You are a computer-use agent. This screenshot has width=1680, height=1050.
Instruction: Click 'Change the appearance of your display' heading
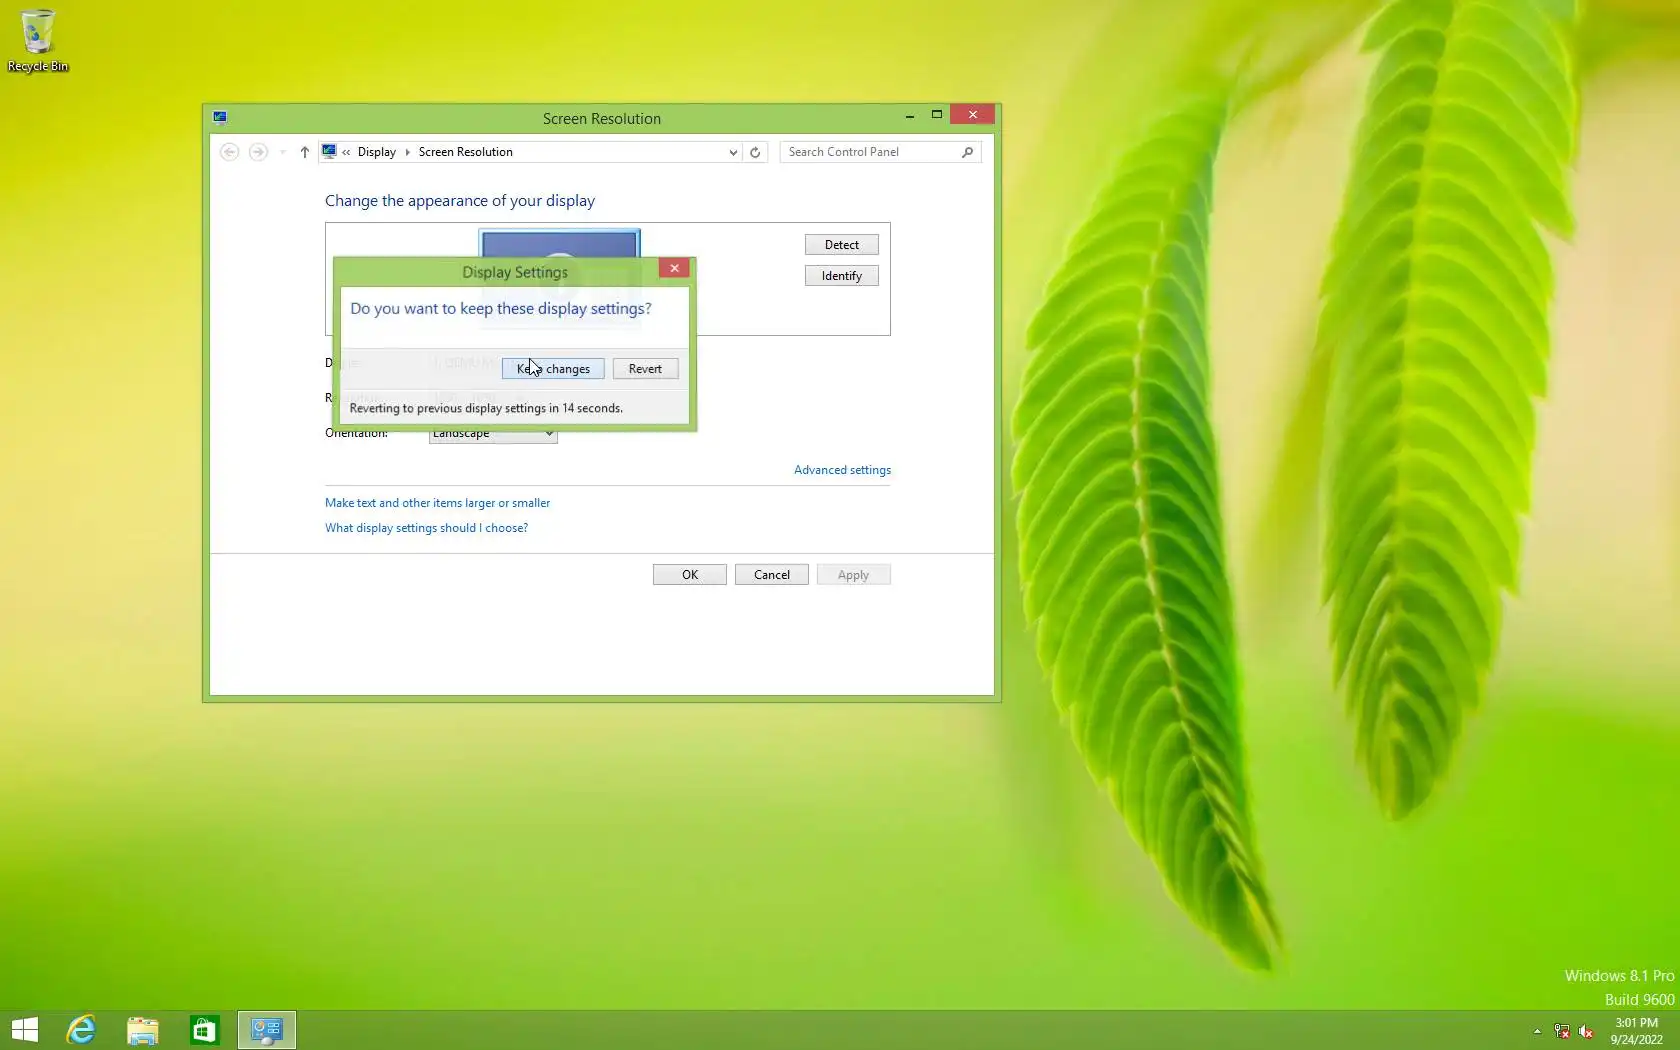coord(460,201)
